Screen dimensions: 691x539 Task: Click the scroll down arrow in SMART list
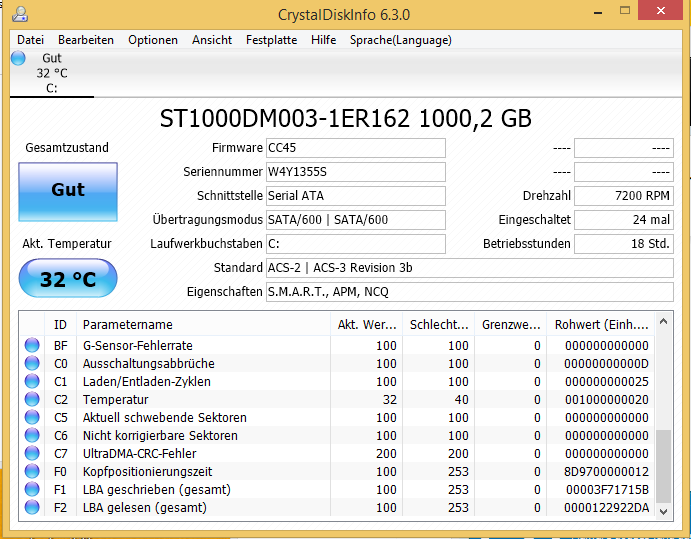coord(664,511)
